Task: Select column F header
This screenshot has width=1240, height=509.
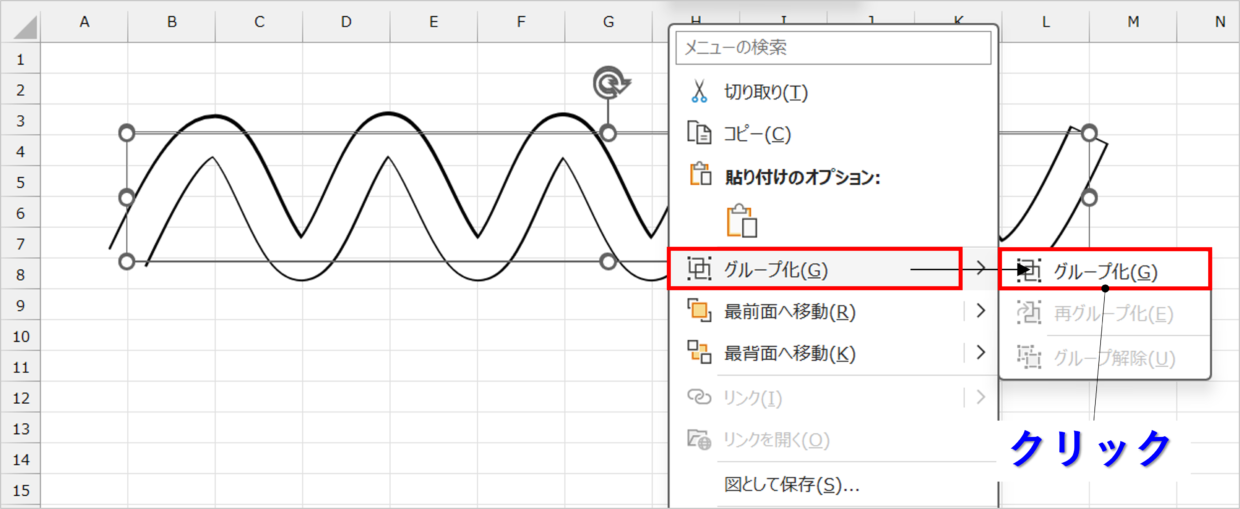Action: click(x=521, y=21)
